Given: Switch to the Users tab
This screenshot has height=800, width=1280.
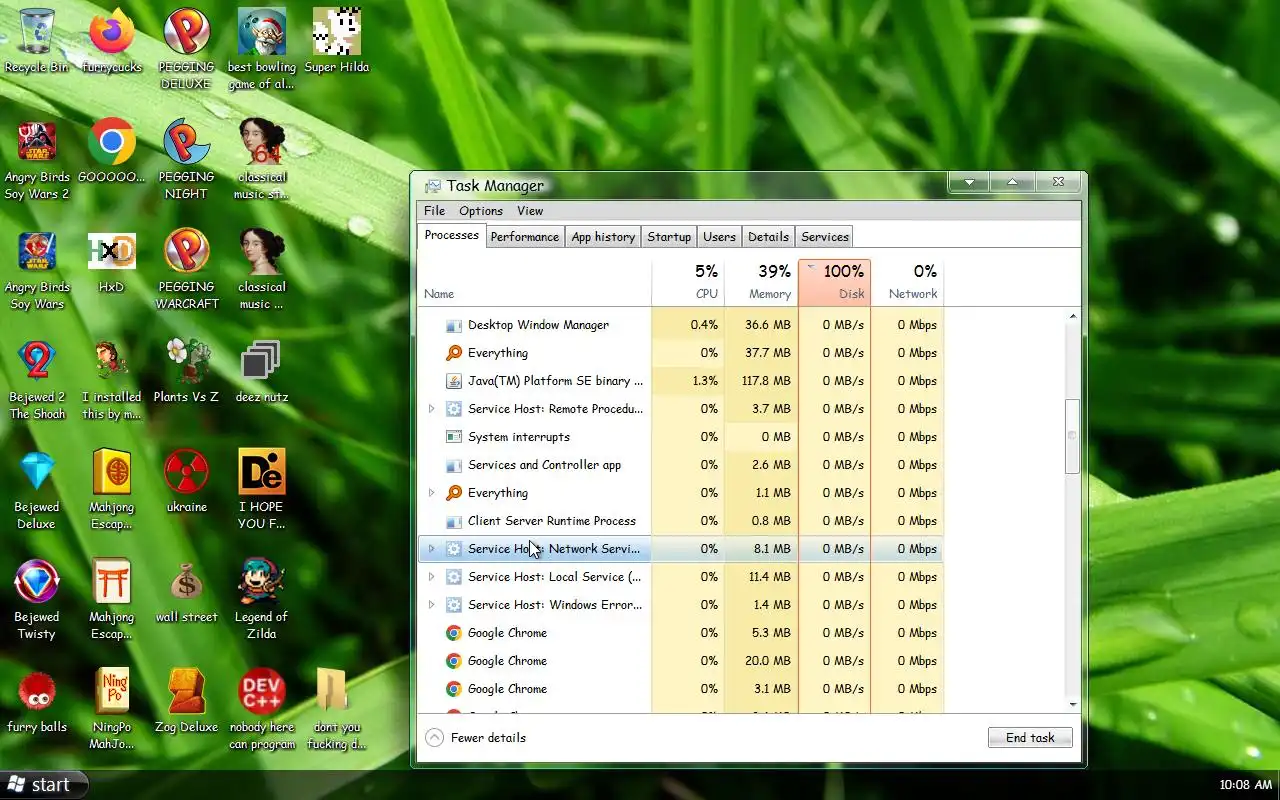Looking at the screenshot, I should (719, 237).
